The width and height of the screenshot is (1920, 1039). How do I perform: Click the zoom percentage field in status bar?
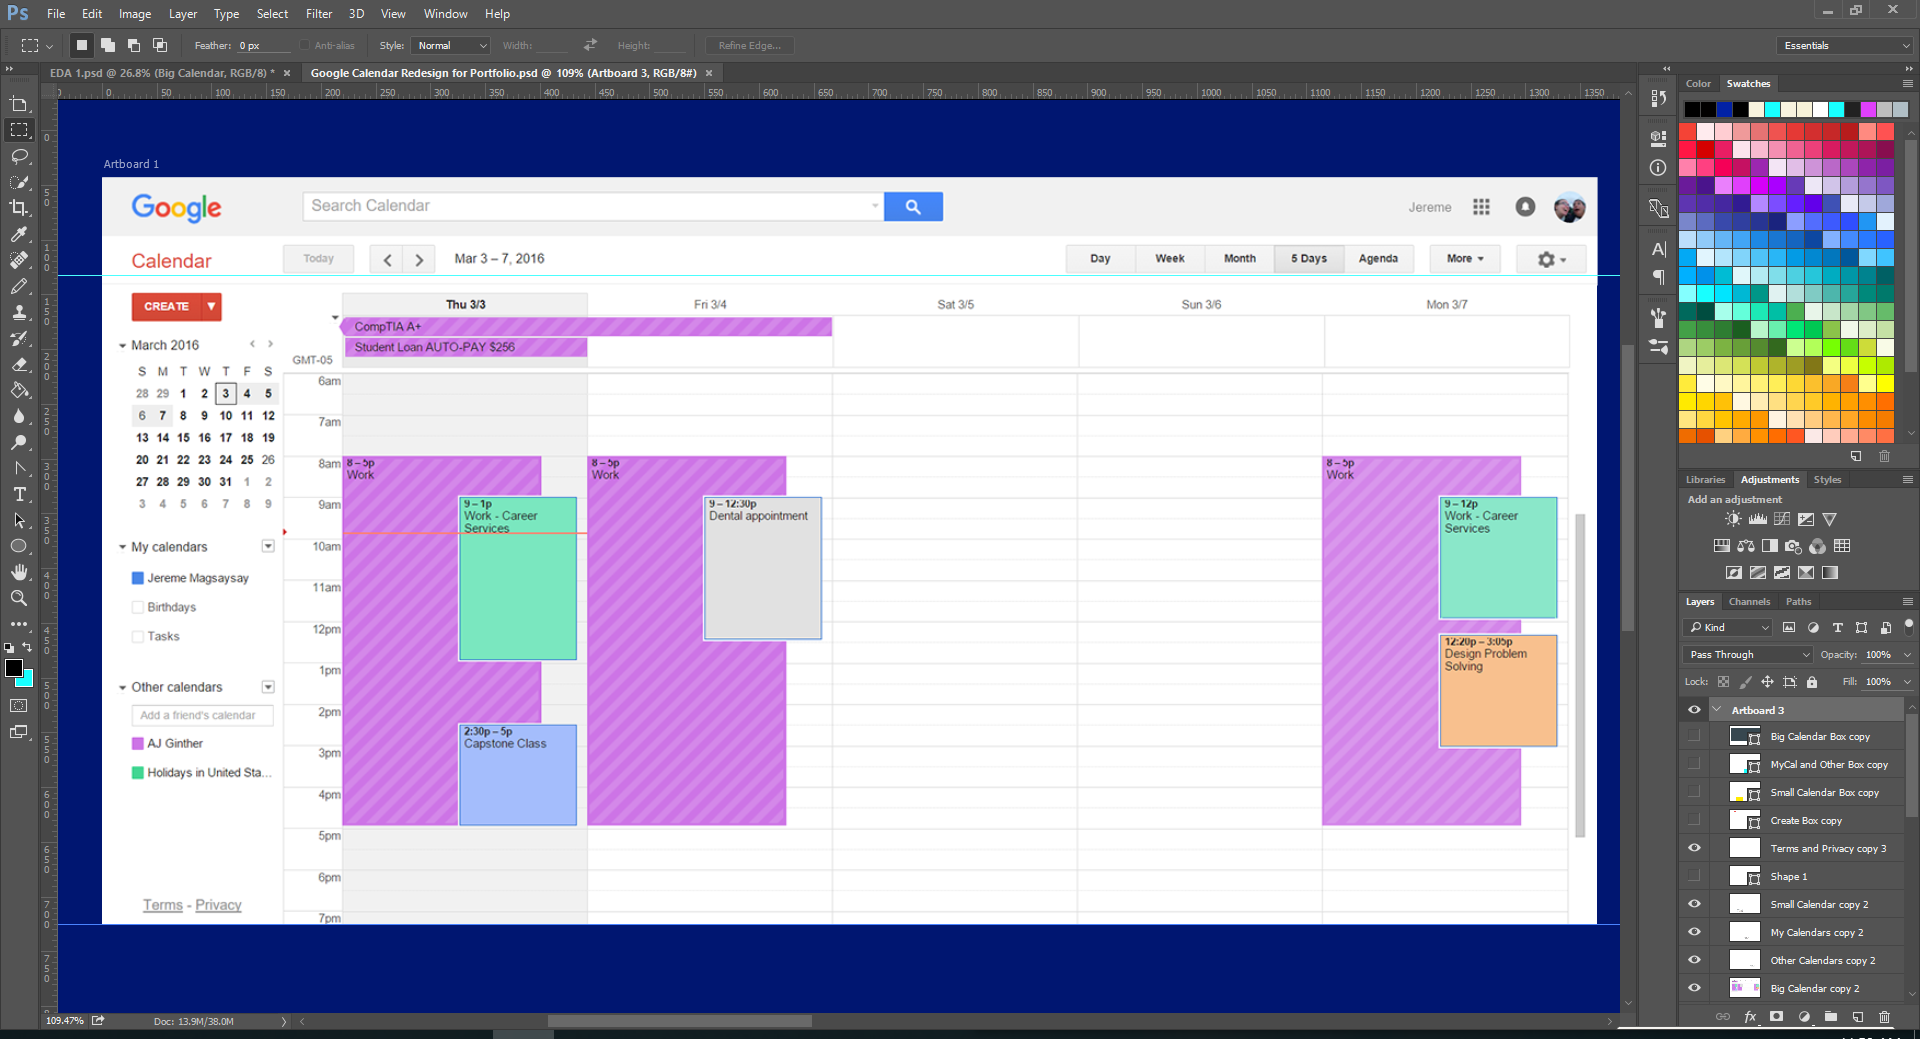(x=66, y=1021)
